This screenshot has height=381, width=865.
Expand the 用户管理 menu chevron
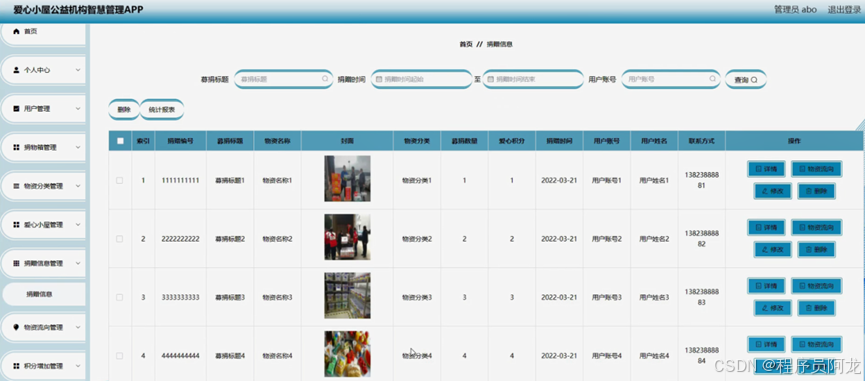click(x=78, y=109)
